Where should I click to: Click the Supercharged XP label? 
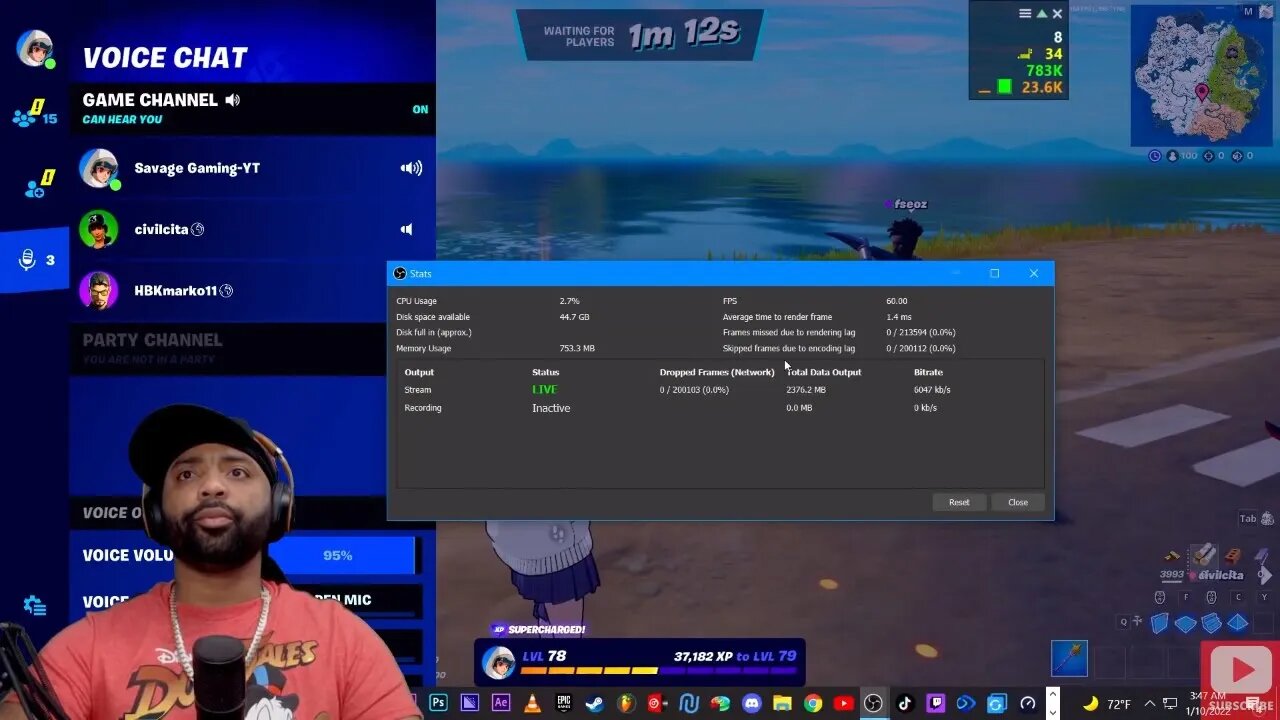click(538, 629)
